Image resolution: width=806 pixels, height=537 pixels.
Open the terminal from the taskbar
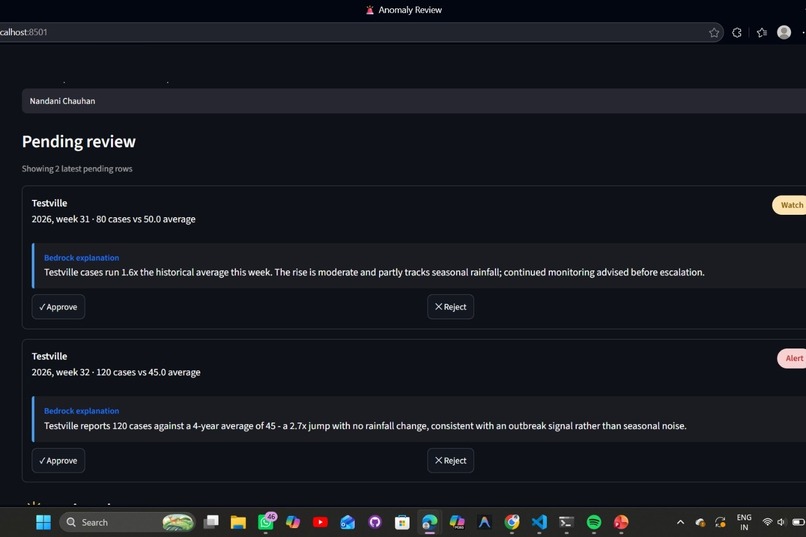(566, 522)
